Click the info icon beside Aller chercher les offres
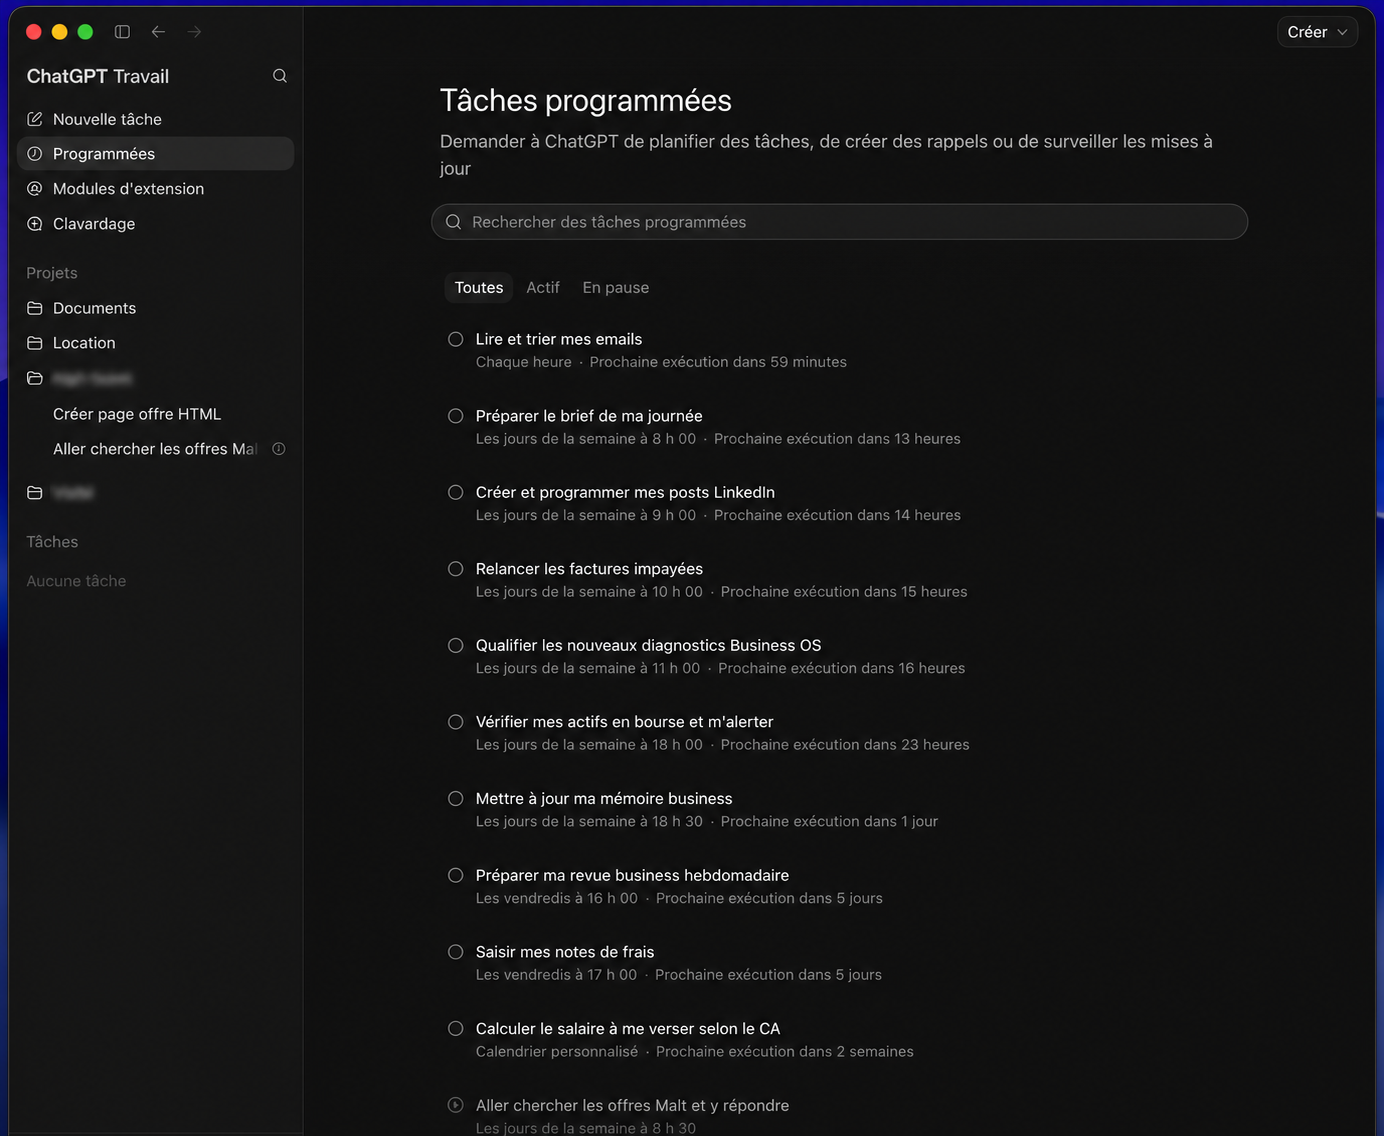This screenshot has height=1136, width=1384. 279,449
